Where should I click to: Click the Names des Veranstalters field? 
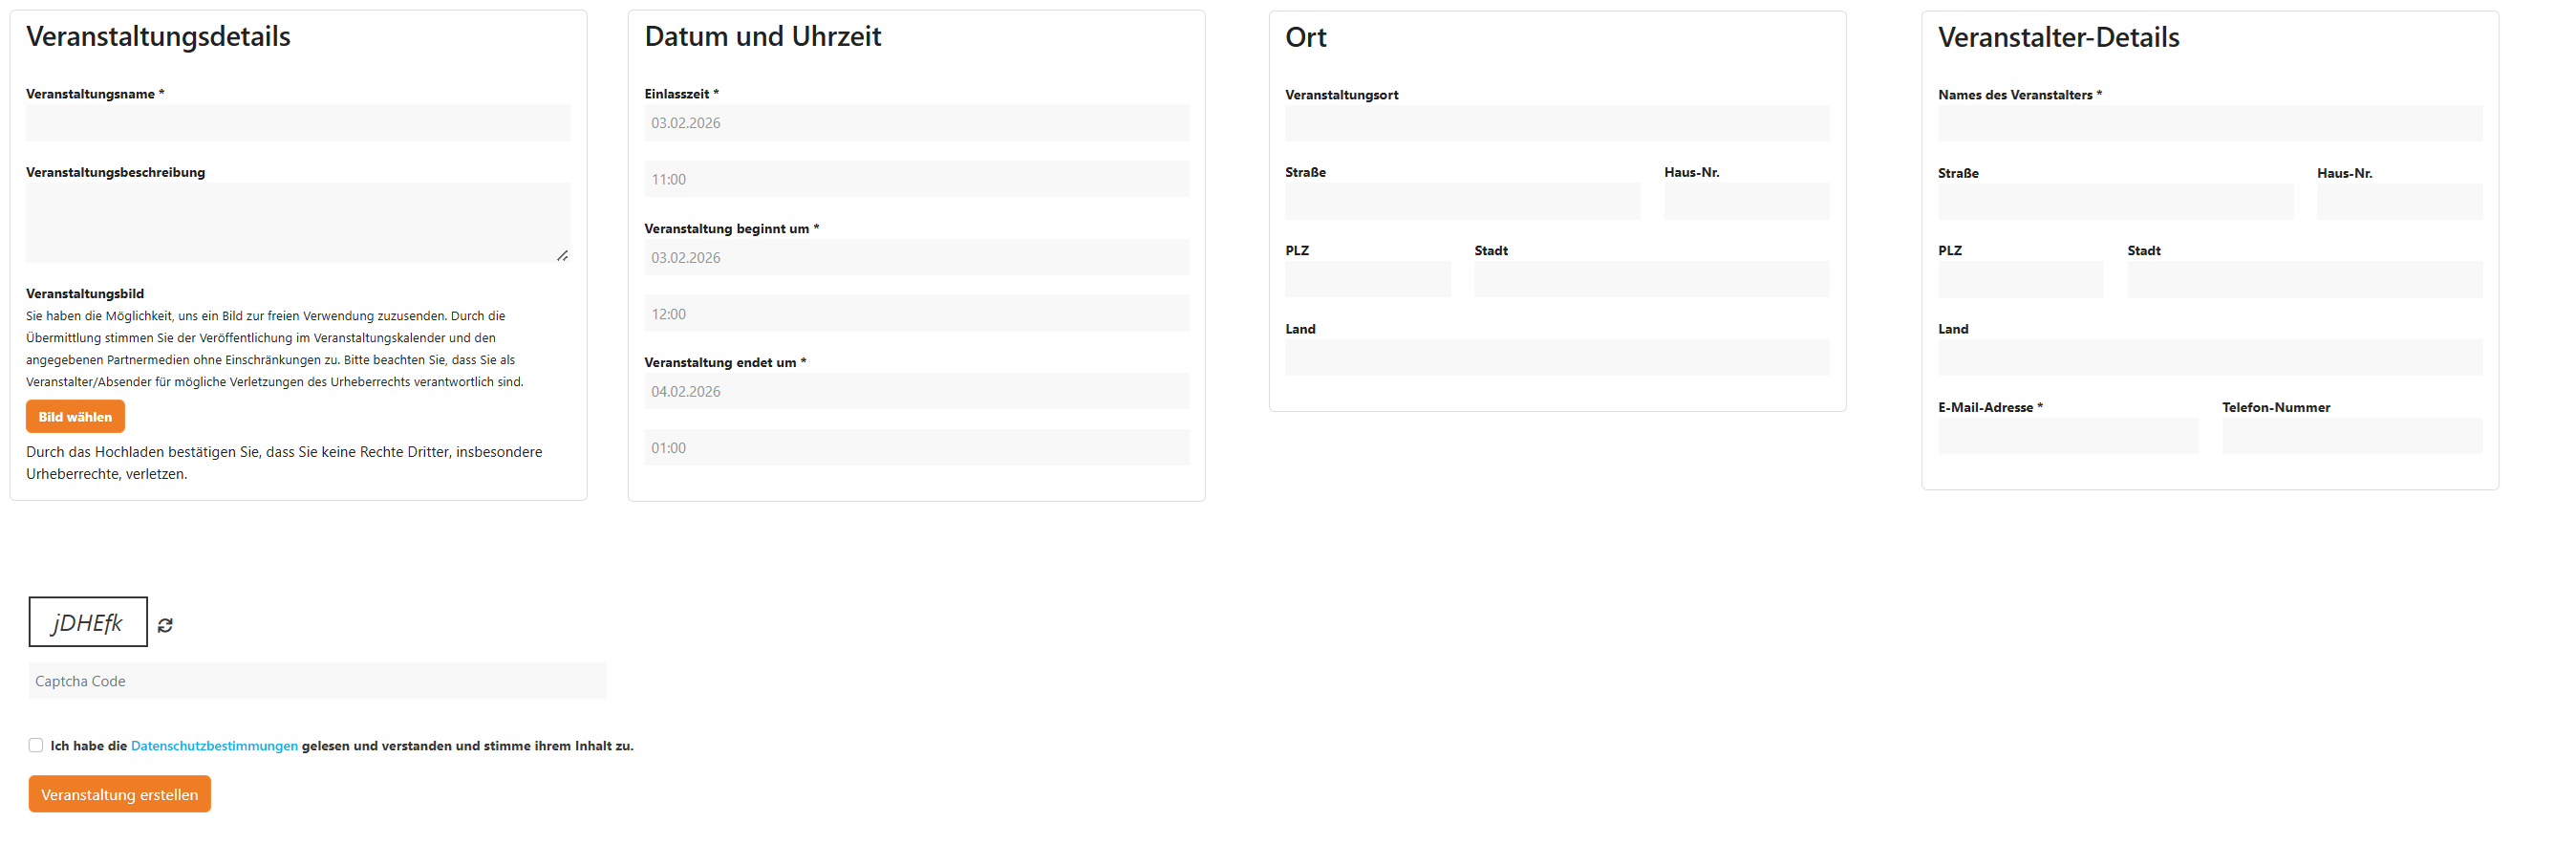click(2210, 124)
